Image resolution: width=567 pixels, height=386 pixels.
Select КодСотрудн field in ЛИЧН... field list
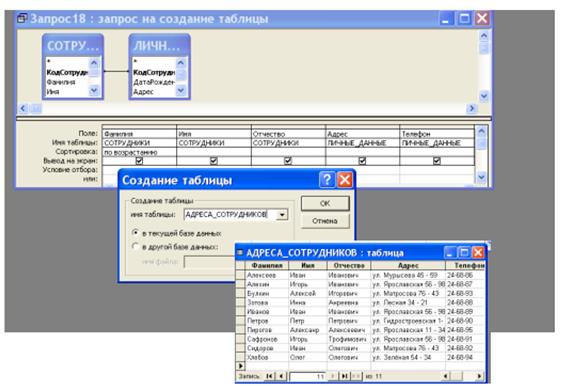click(154, 72)
